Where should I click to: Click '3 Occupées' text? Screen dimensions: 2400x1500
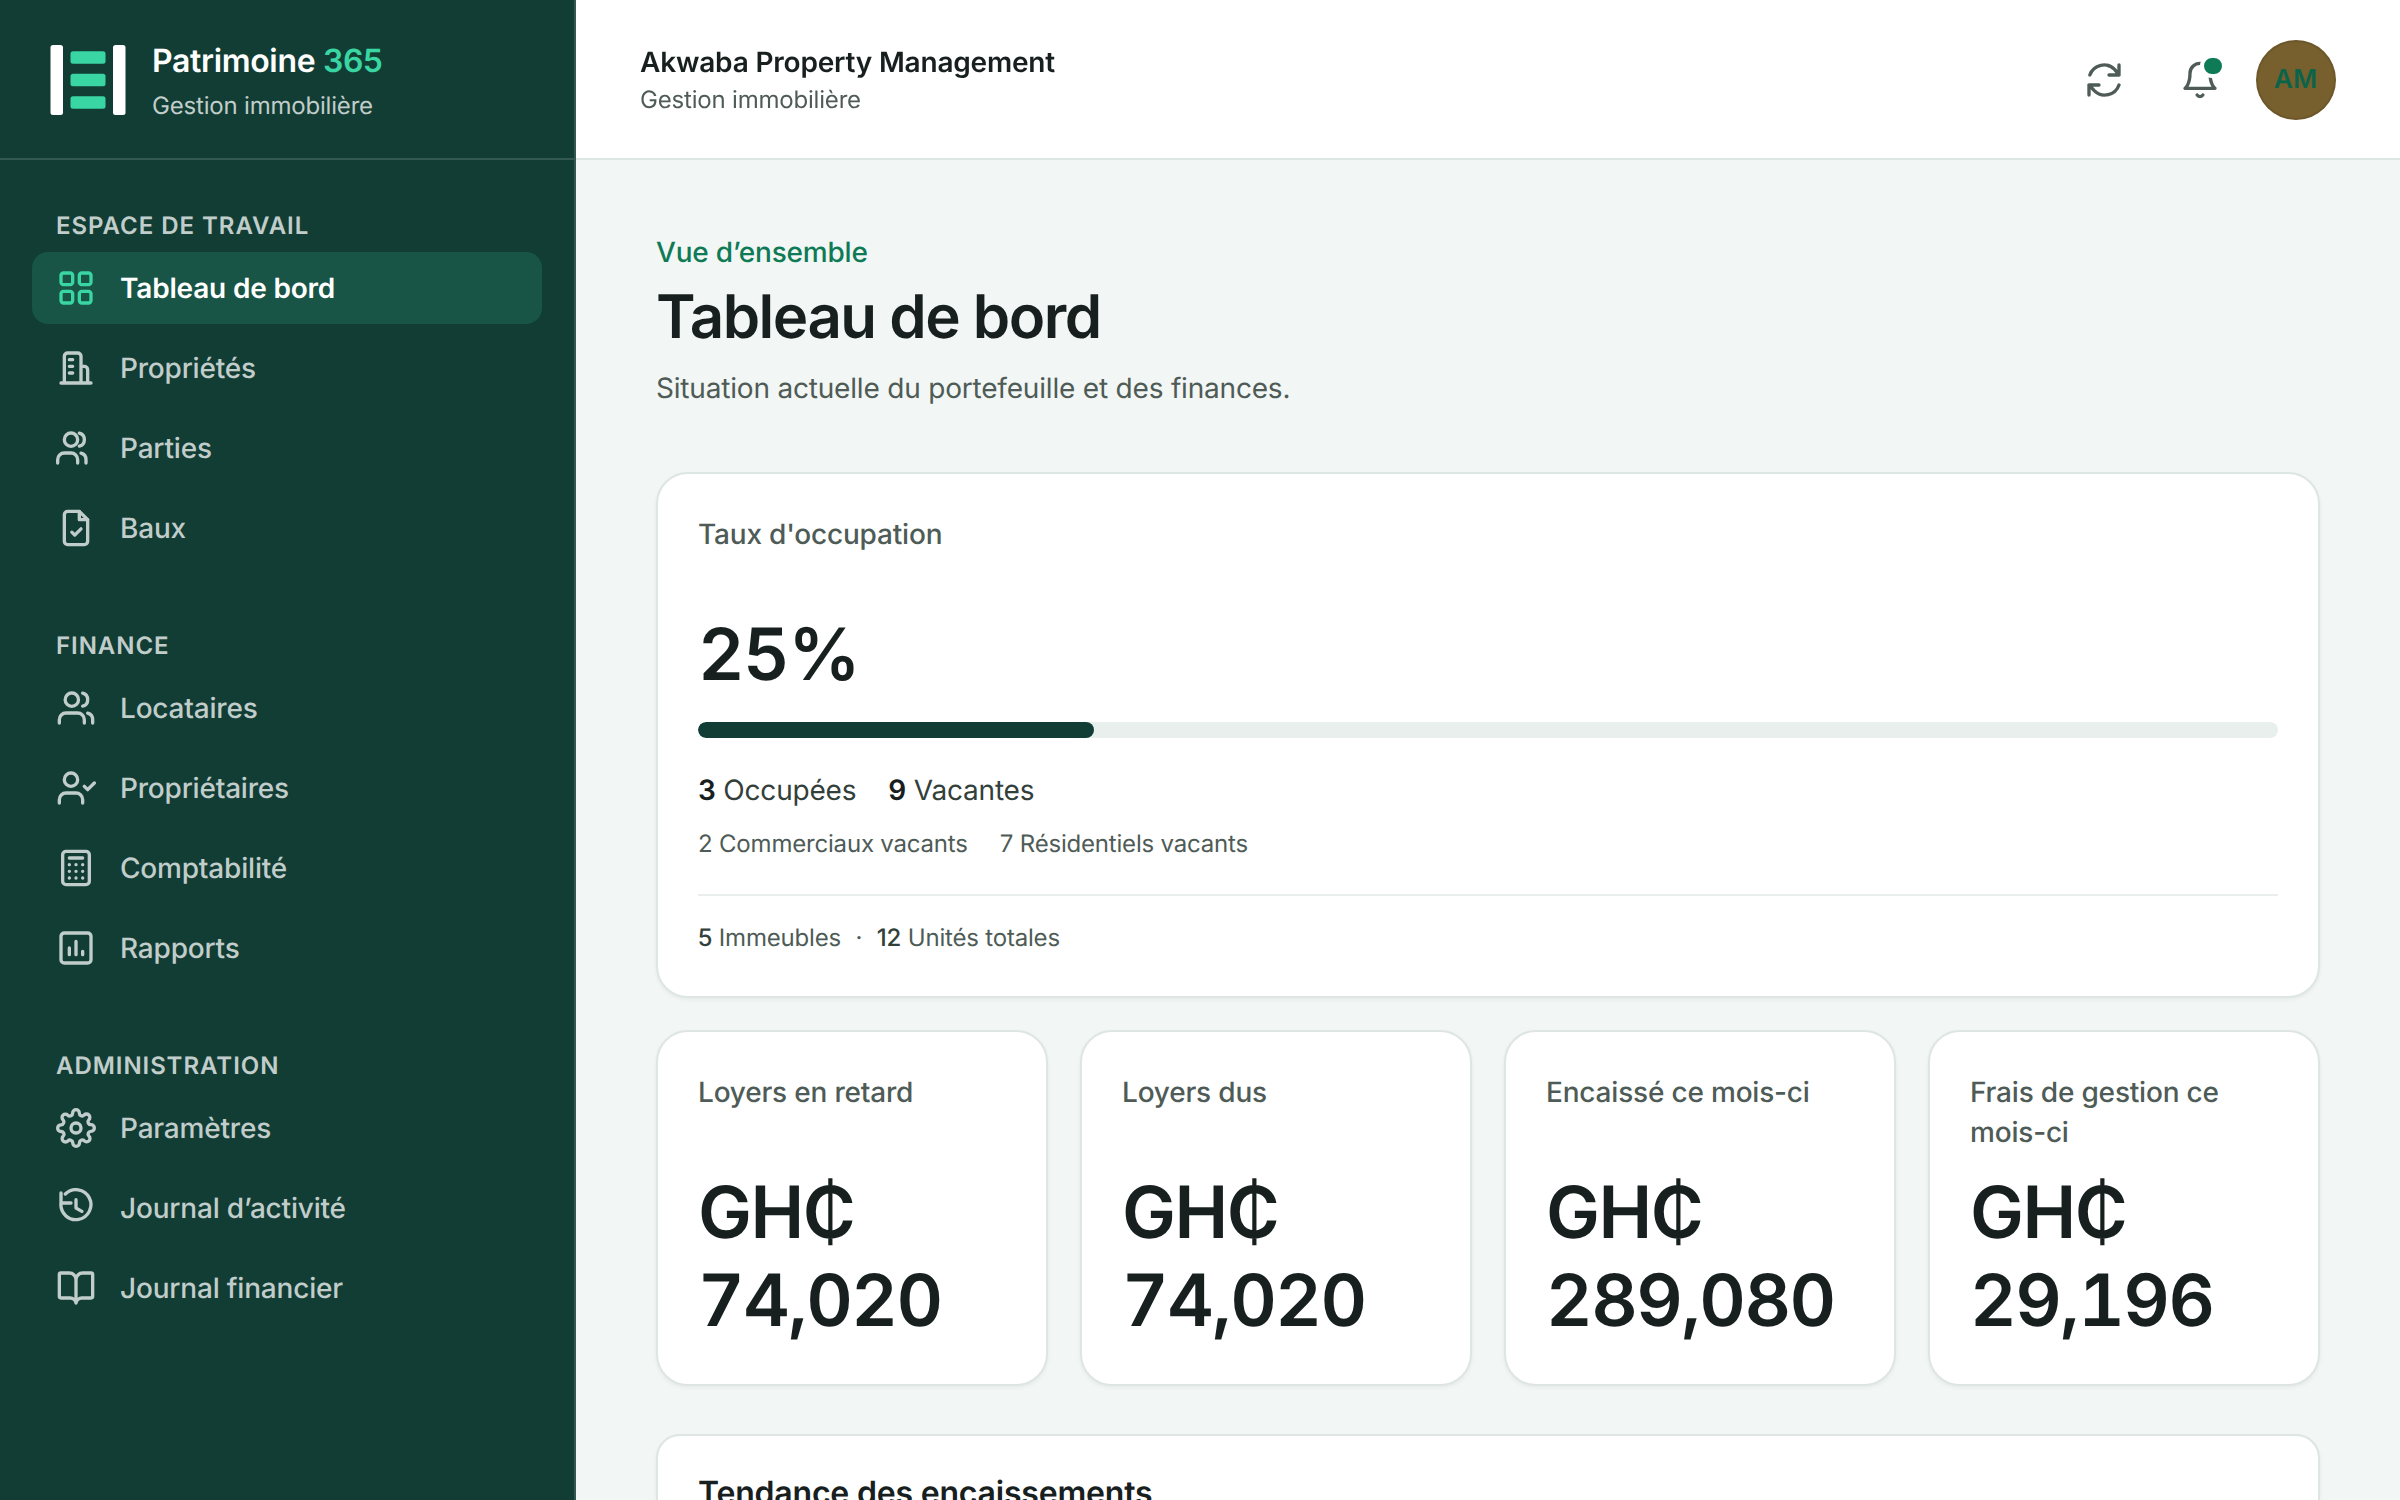777,790
